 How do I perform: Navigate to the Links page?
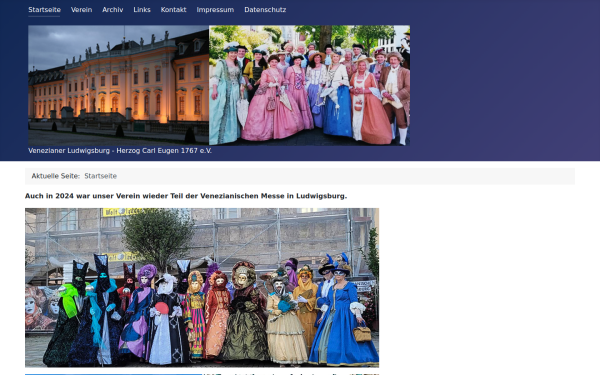(x=142, y=10)
